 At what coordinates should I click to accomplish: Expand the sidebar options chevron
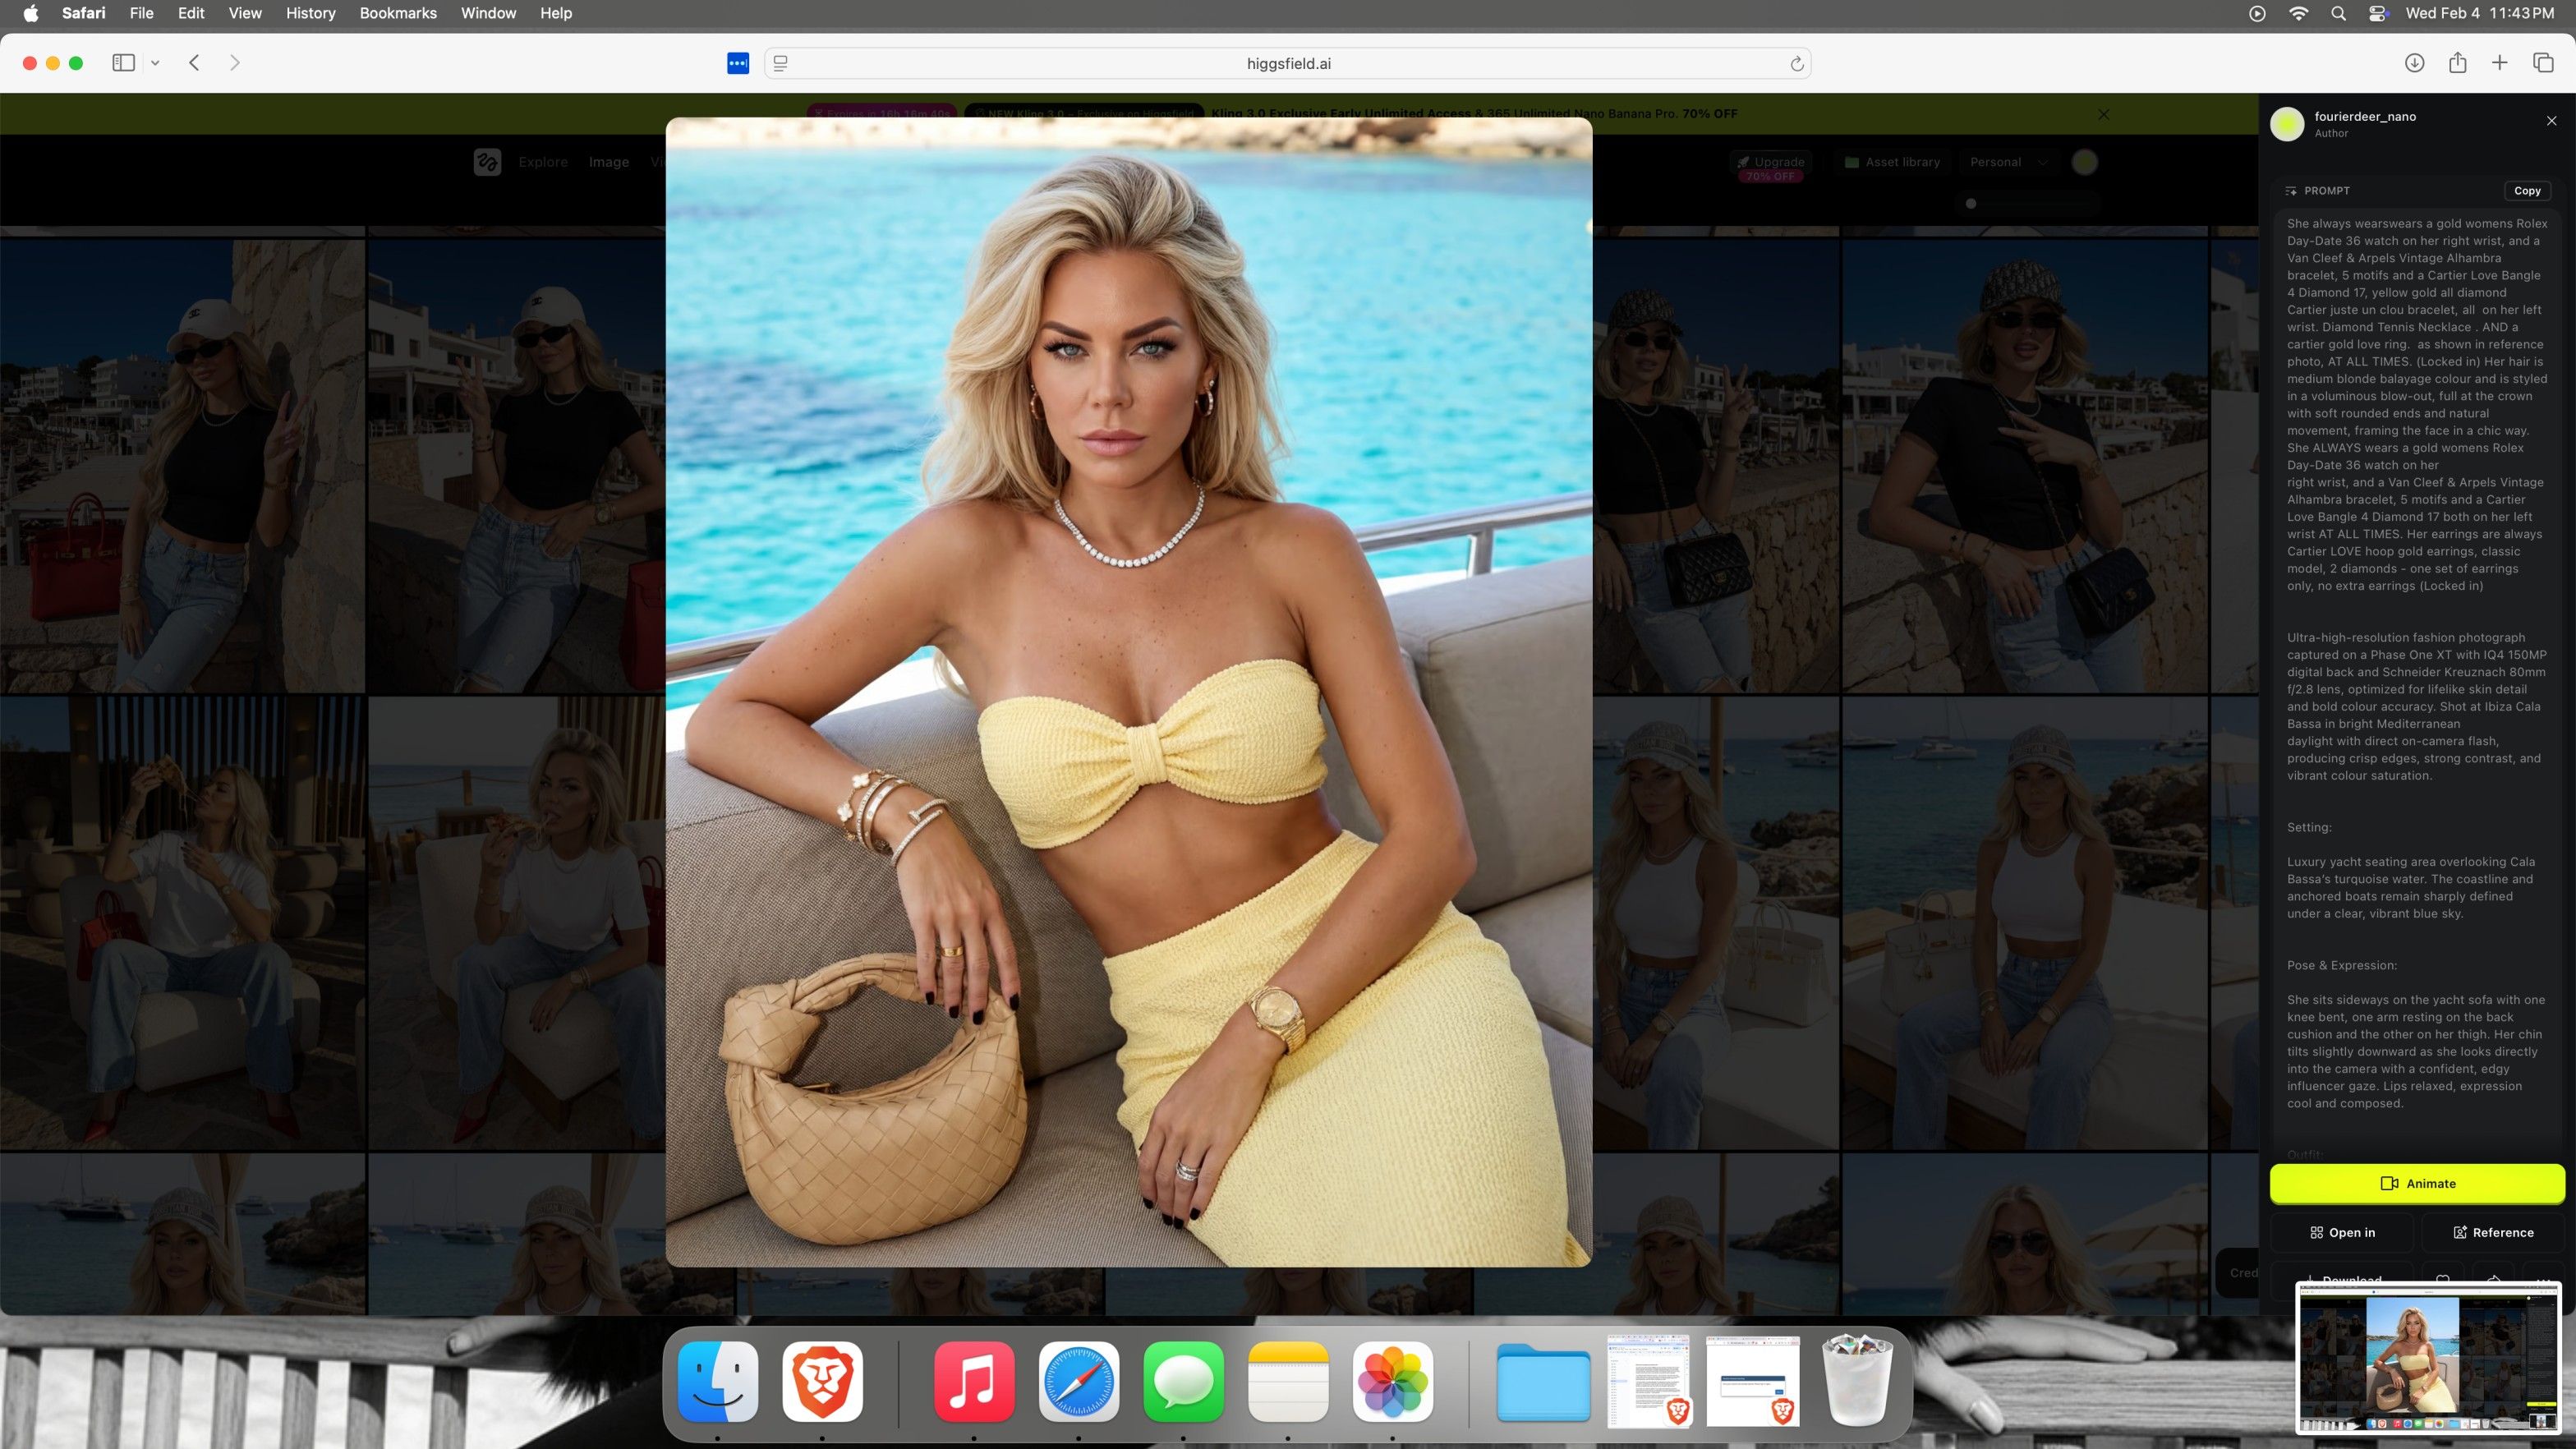(155, 63)
